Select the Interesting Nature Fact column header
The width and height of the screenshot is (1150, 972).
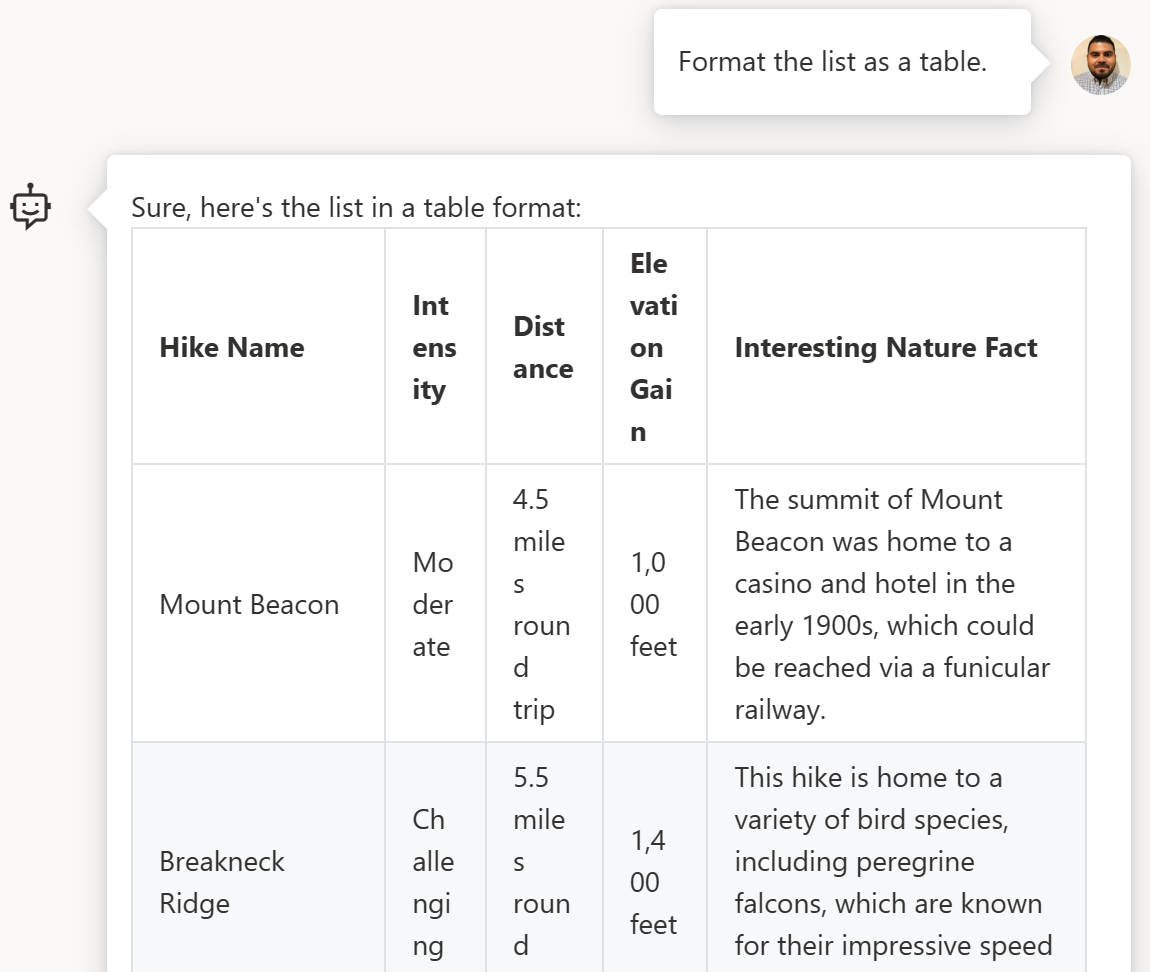pos(886,348)
